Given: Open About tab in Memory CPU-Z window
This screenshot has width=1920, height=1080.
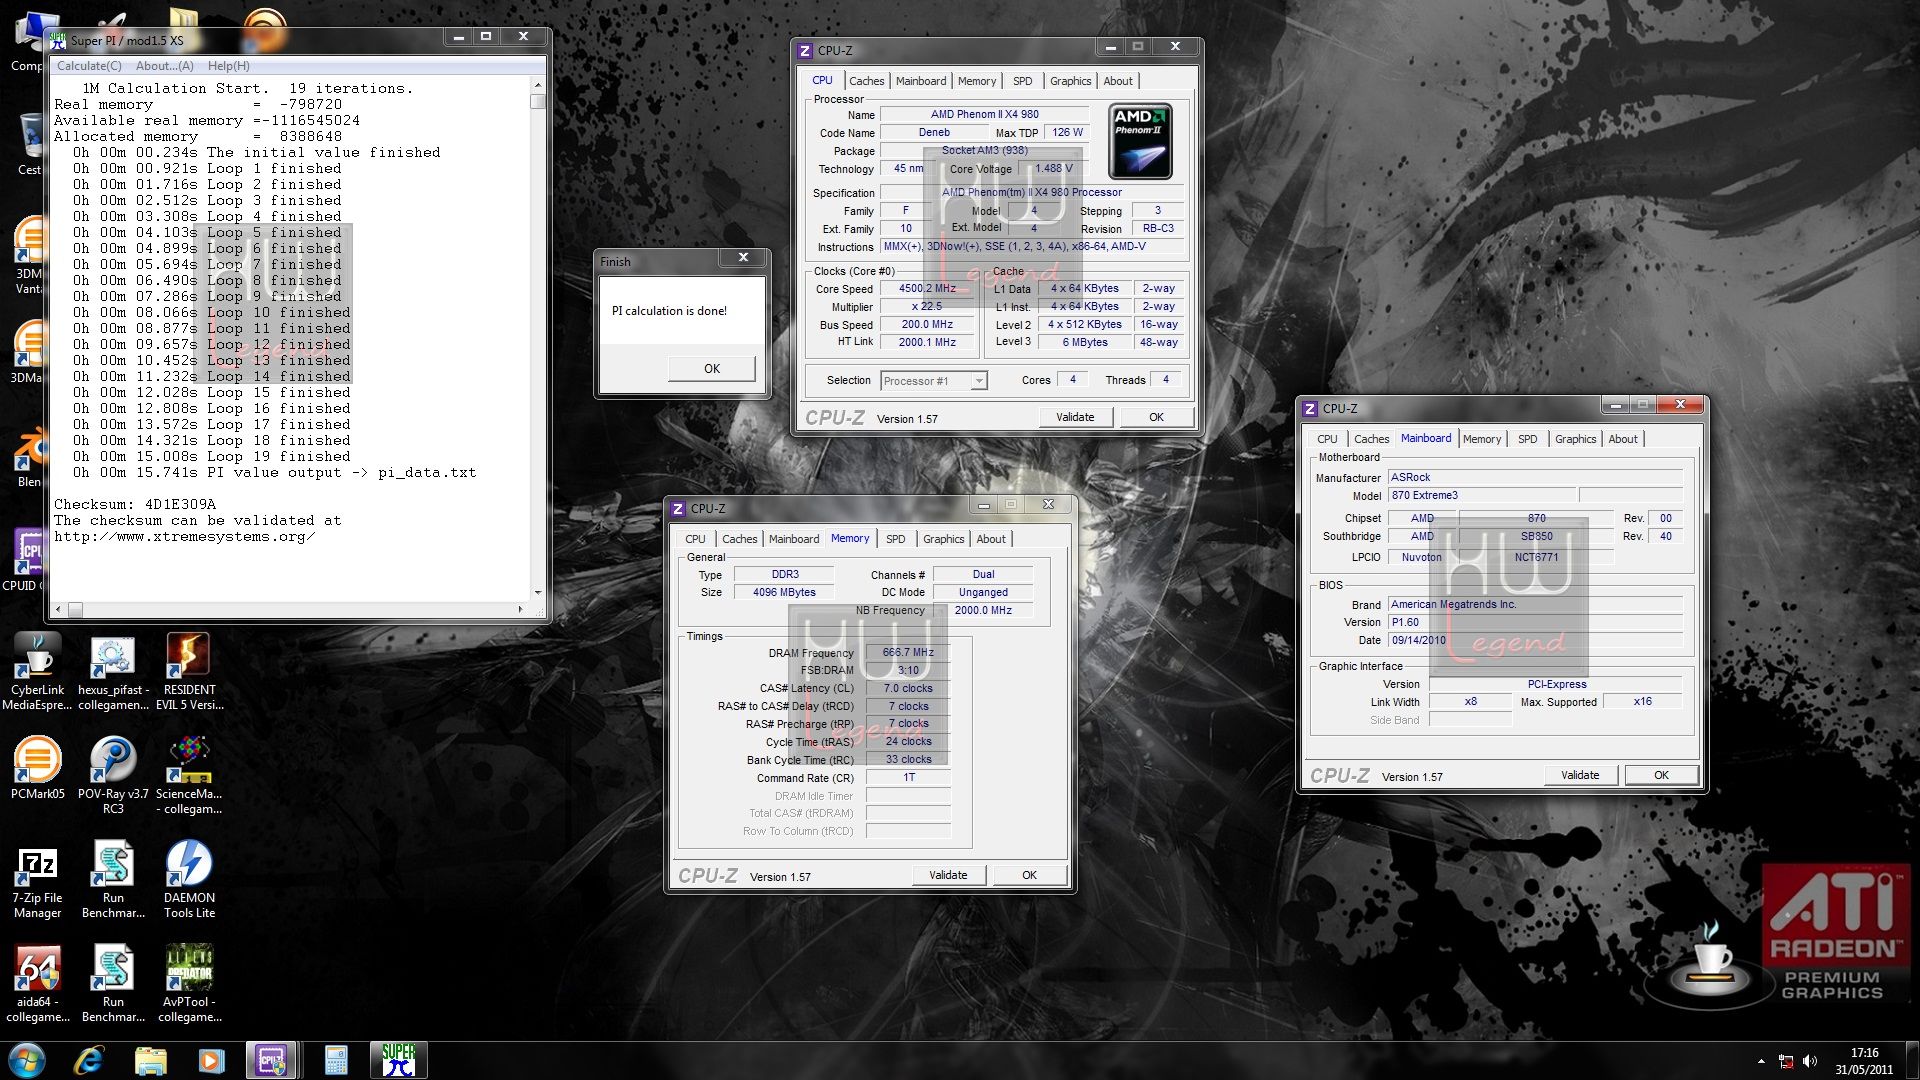Looking at the screenshot, I should tap(991, 539).
